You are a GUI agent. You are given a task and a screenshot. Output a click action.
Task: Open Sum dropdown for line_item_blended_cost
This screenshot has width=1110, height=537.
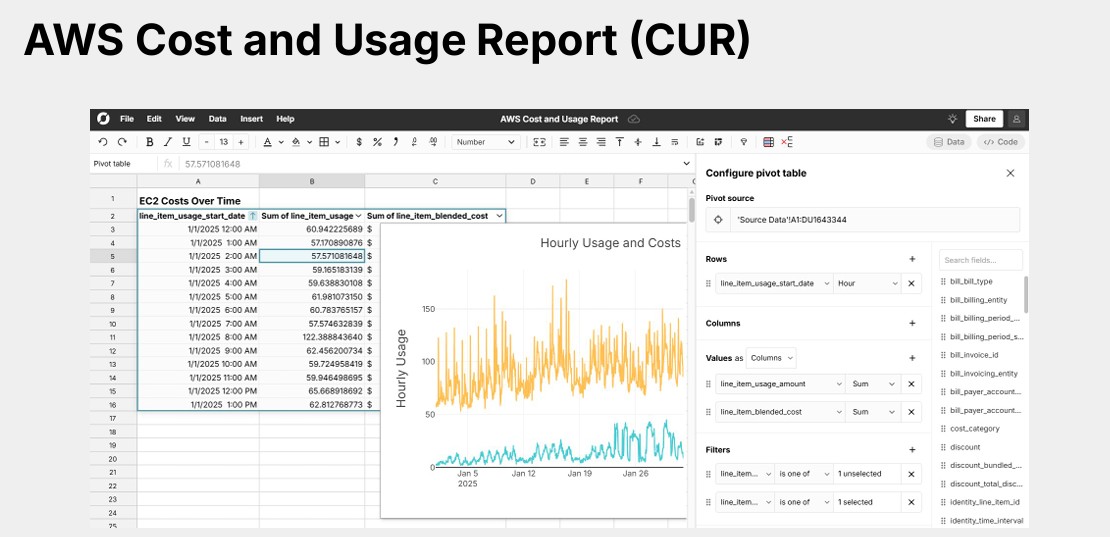[x=874, y=412]
